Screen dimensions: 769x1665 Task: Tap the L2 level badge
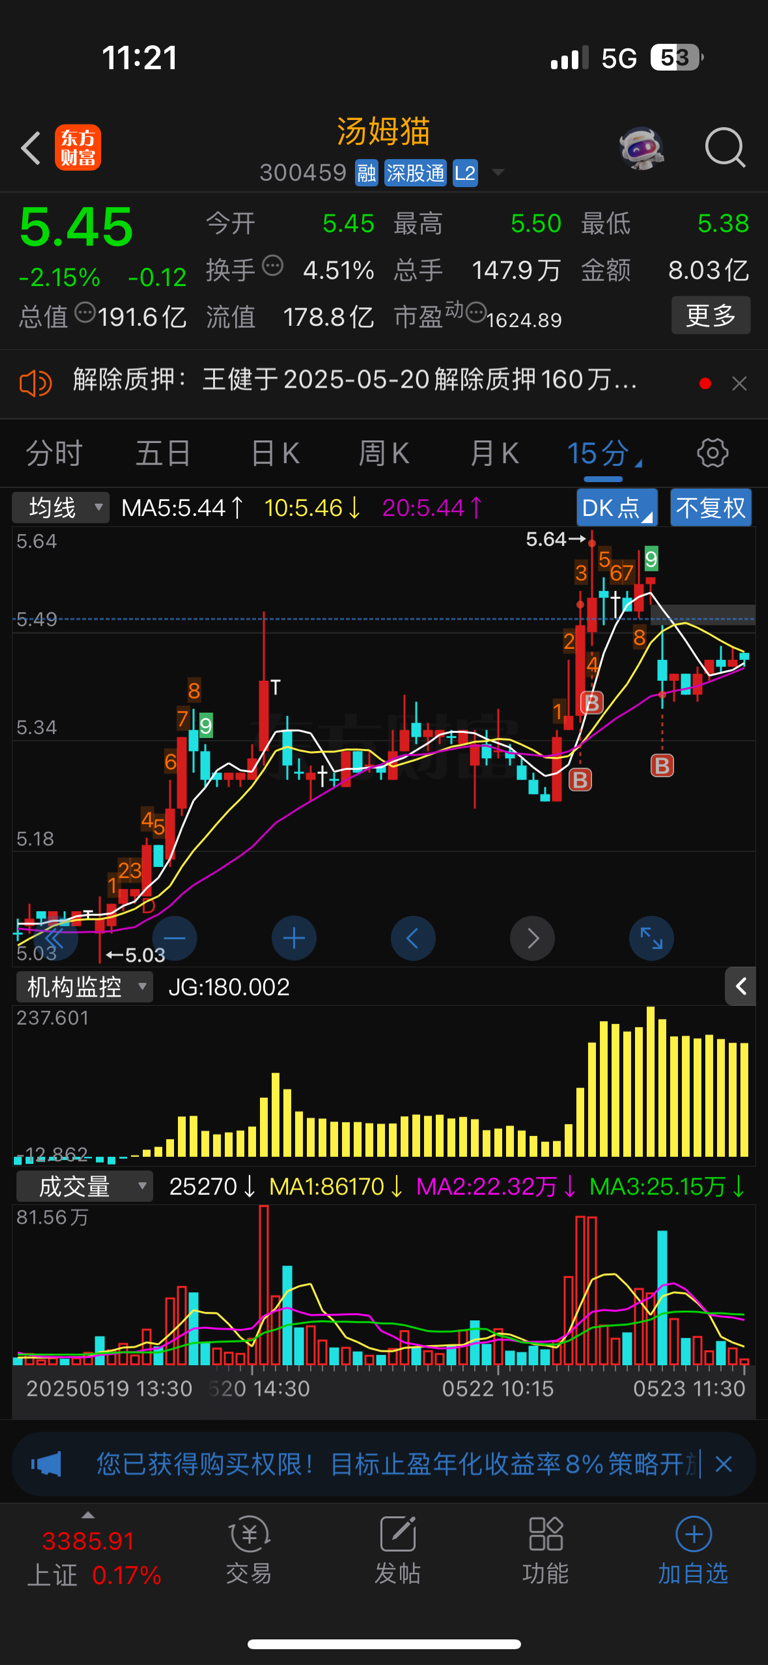click(x=465, y=173)
